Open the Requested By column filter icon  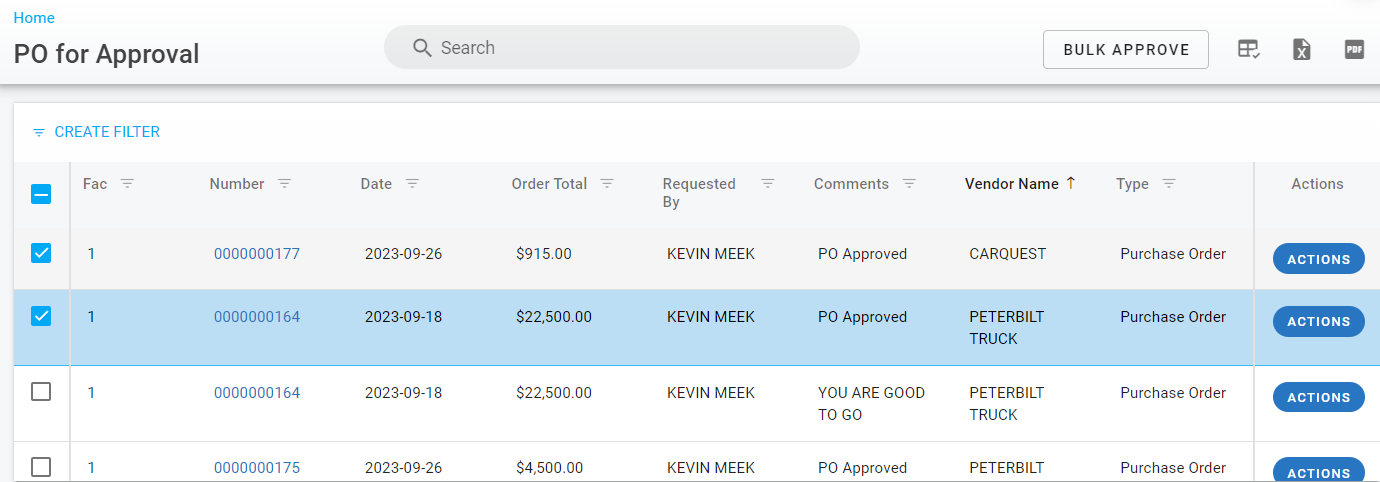coord(768,184)
